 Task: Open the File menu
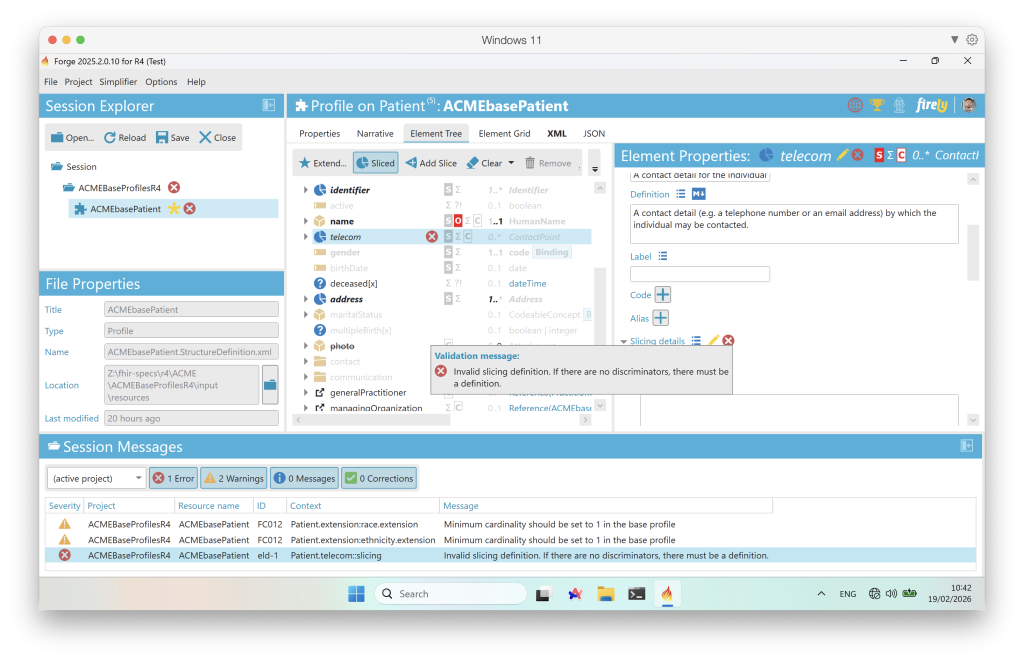51,82
